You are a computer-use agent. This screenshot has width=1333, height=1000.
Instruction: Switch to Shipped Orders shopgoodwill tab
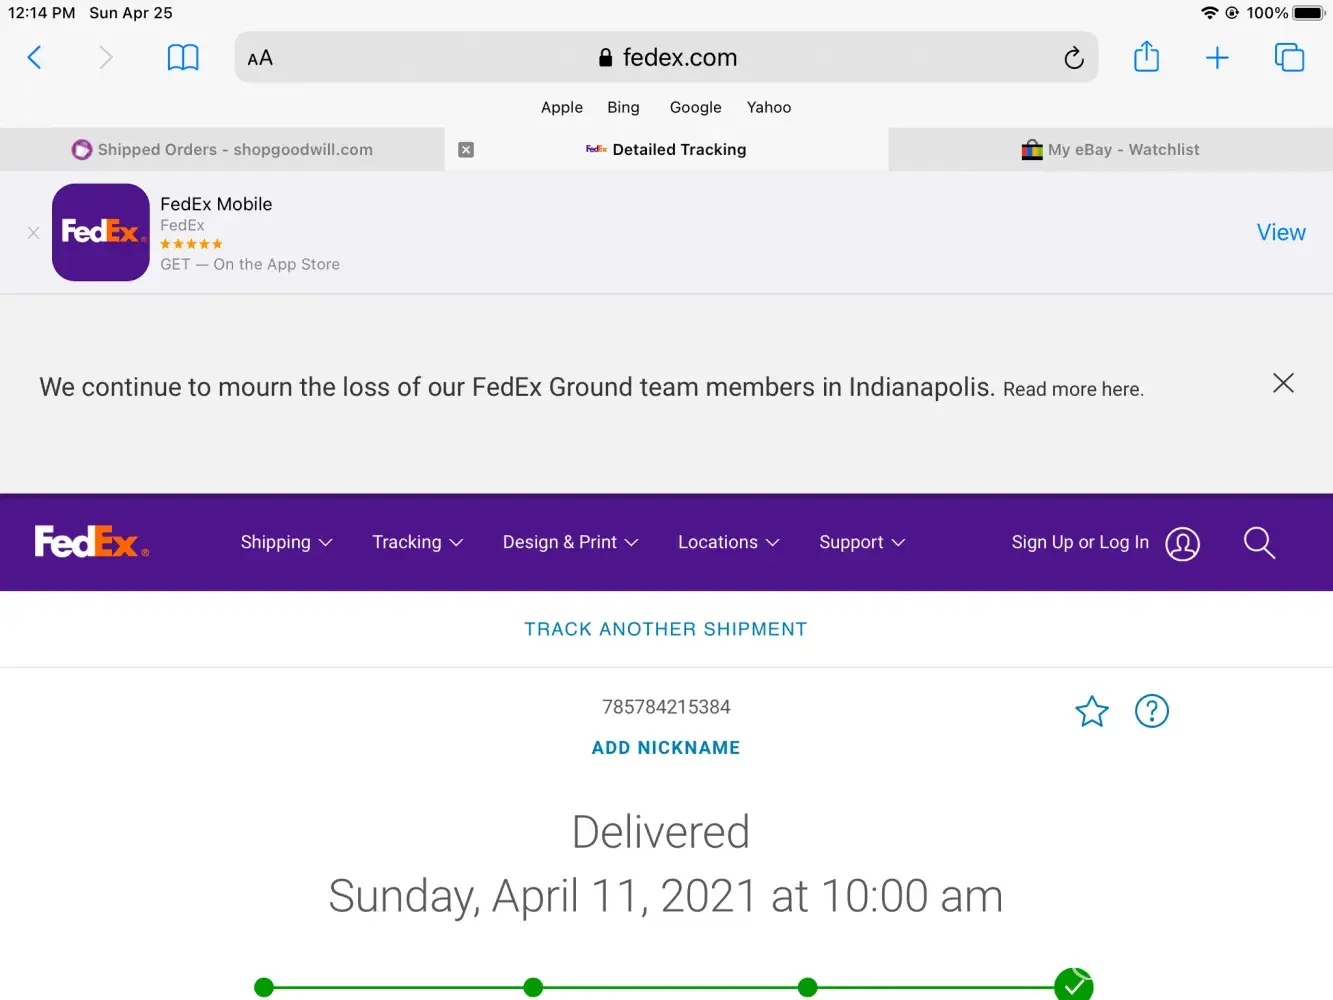pos(222,150)
